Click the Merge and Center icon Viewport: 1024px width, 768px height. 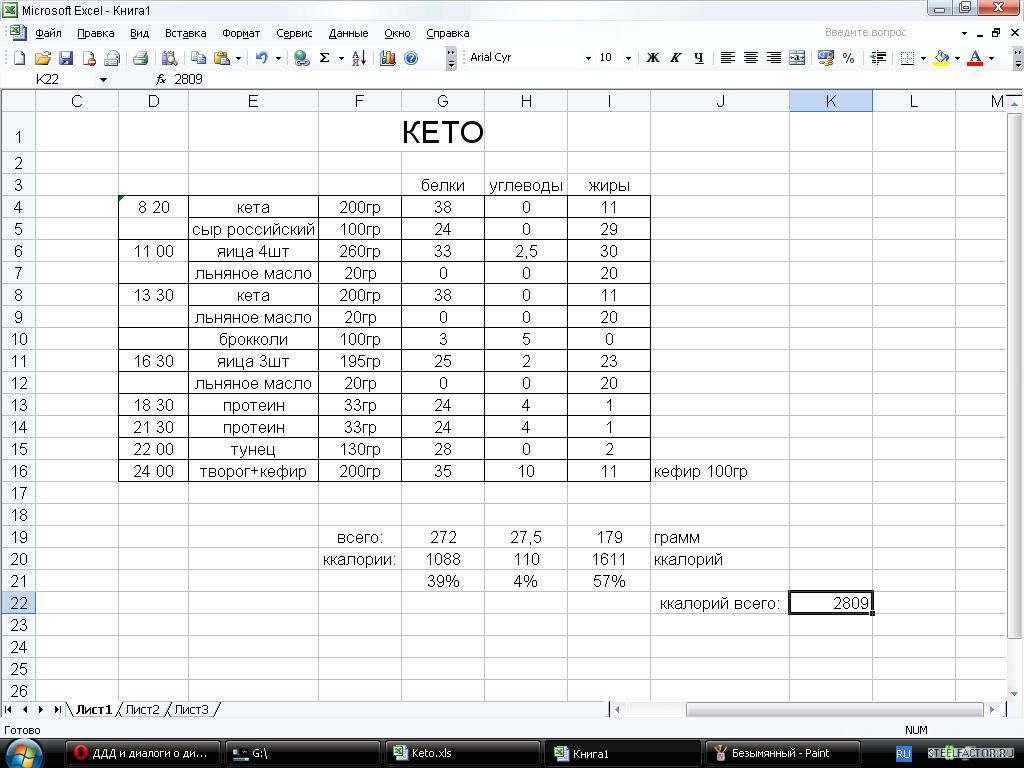(x=797, y=58)
